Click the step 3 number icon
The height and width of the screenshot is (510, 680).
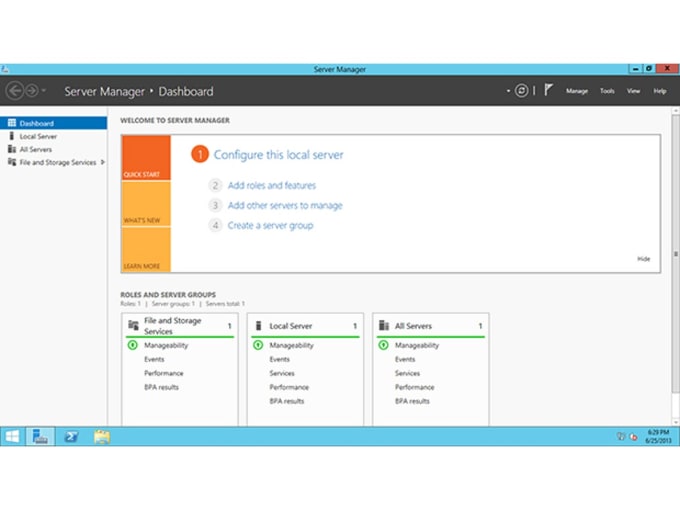pyautogui.click(x=215, y=206)
